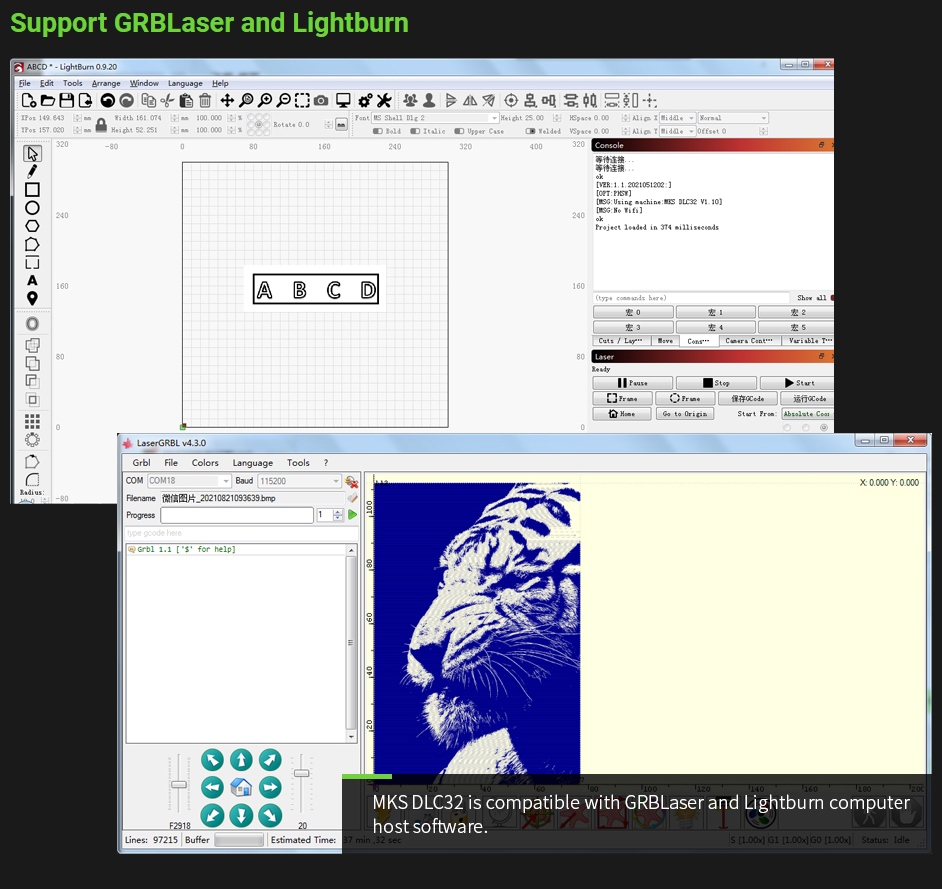The image size is (942, 889).
Task: Delete selection with the trash can icon
Action: click(205, 100)
